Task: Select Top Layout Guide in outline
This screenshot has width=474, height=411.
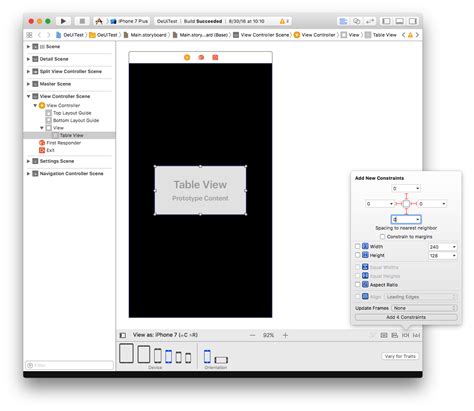Action: tap(72, 113)
